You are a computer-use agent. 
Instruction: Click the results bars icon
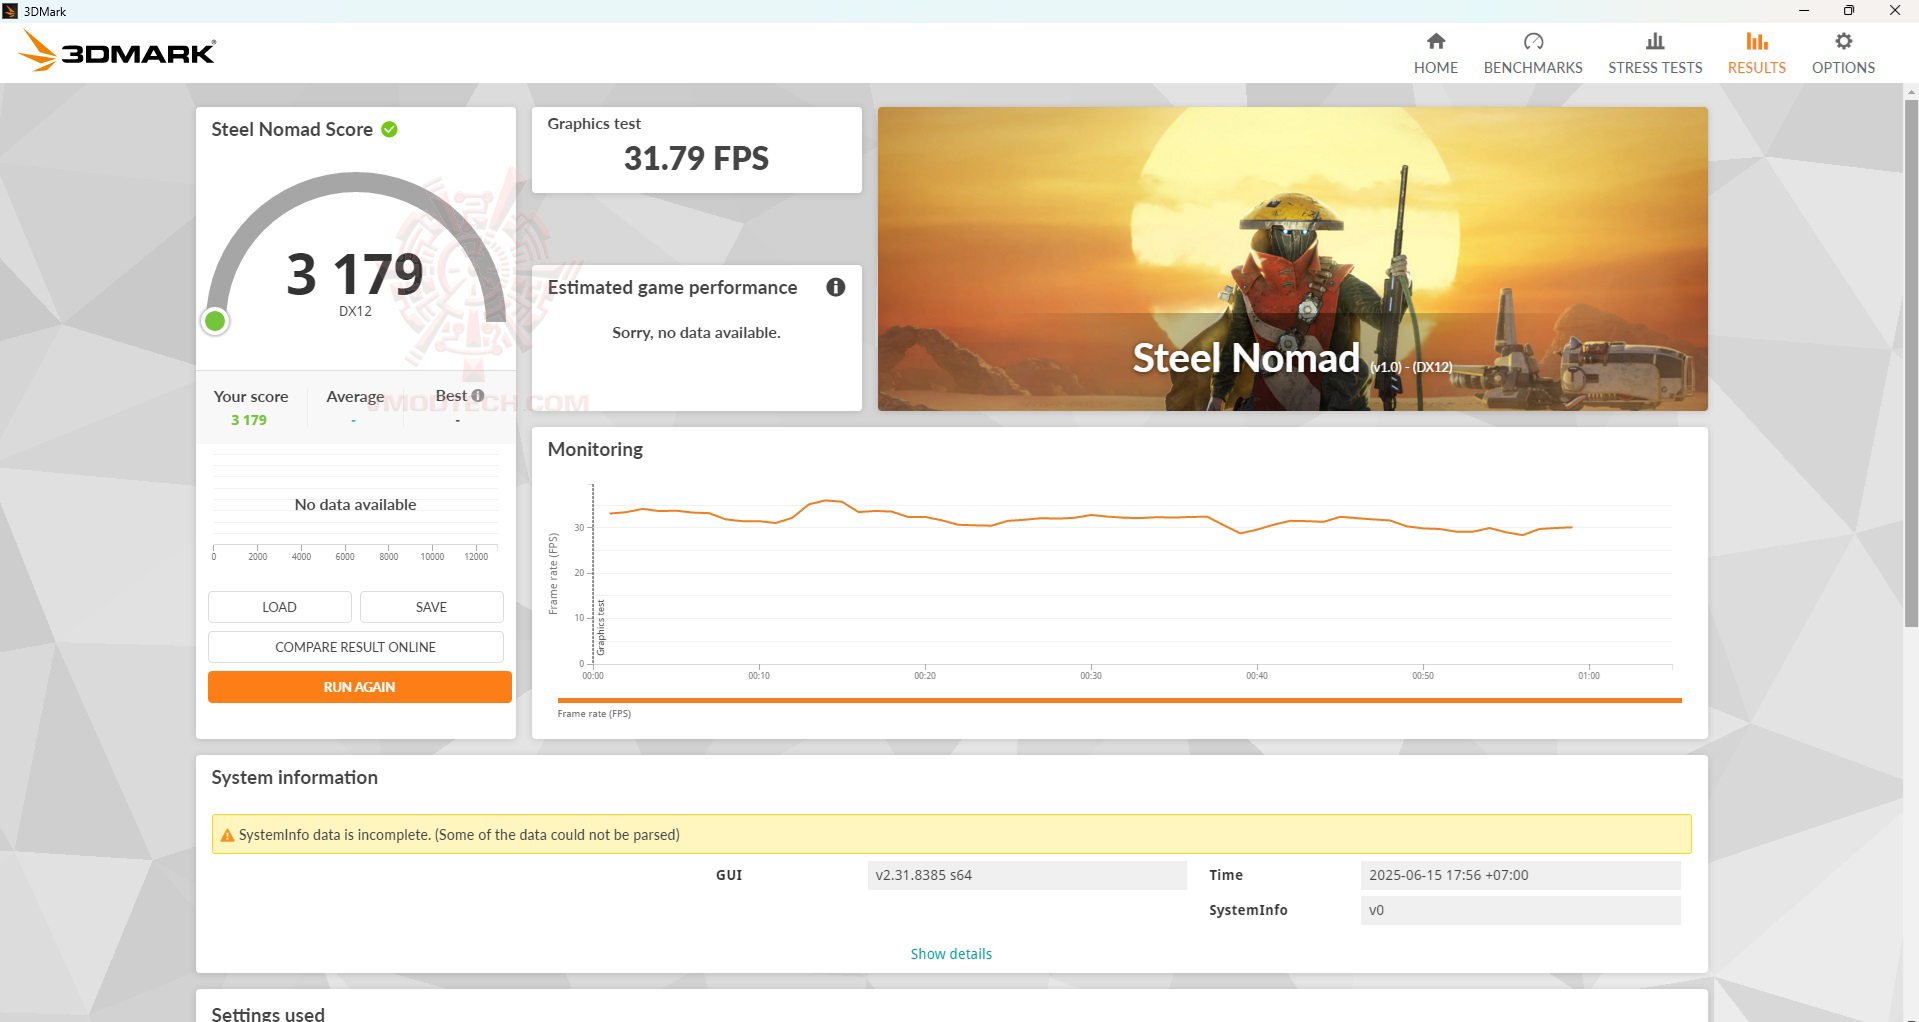1757,41
